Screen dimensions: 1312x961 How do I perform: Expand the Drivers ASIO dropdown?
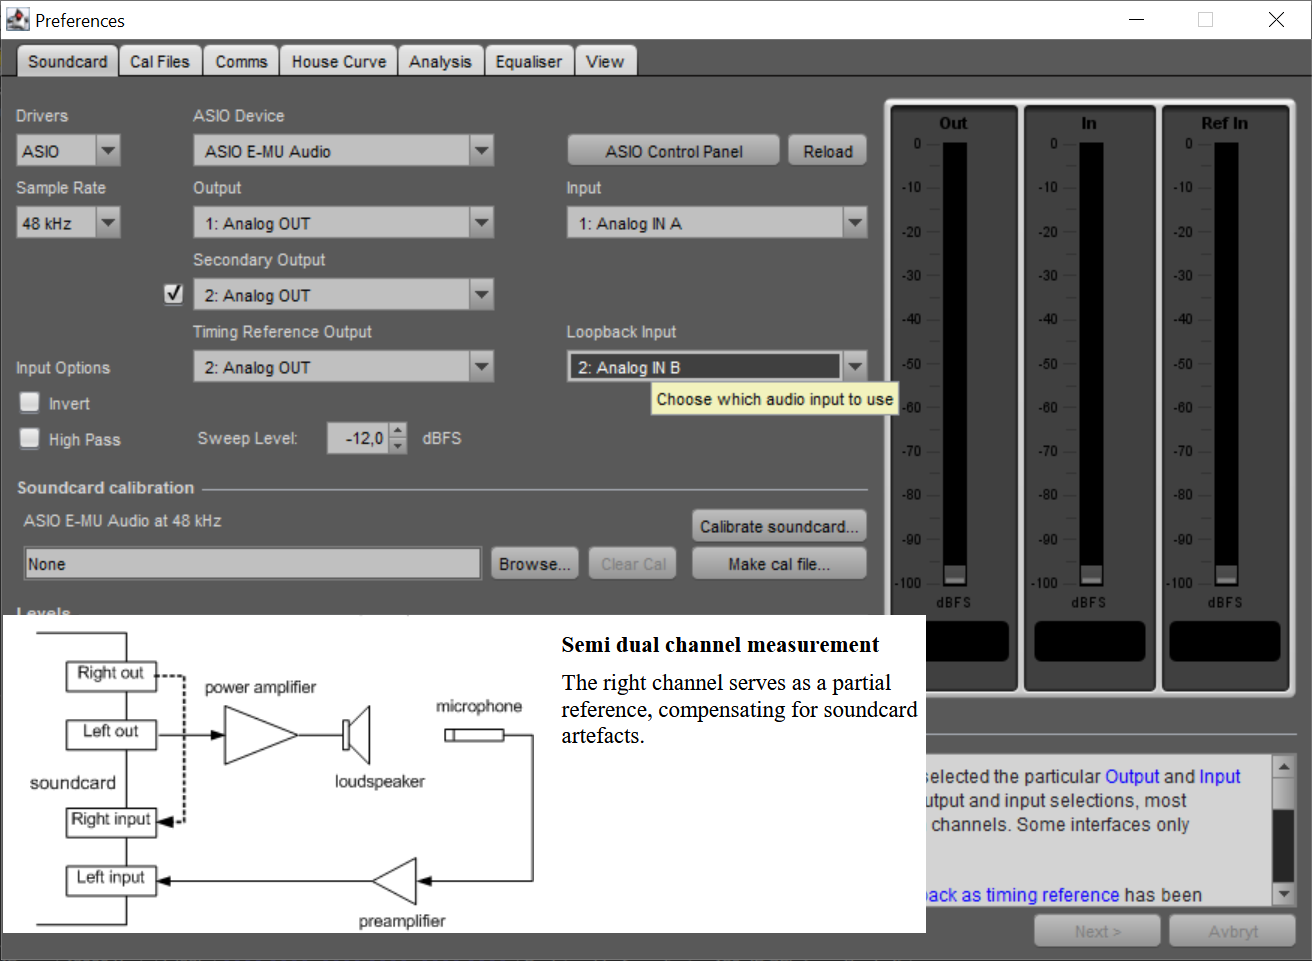pyautogui.click(x=108, y=151)
